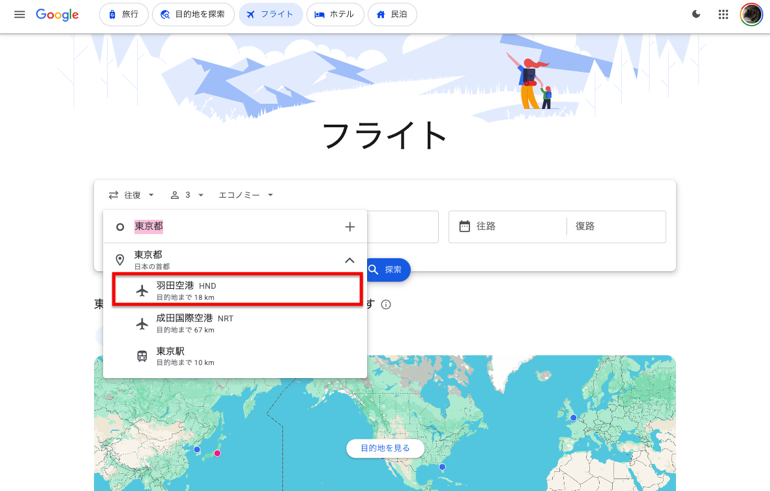Choose 羽田空港 HND from suggestions
This screenshot has width=770, height=491.
tap(237, 290)
